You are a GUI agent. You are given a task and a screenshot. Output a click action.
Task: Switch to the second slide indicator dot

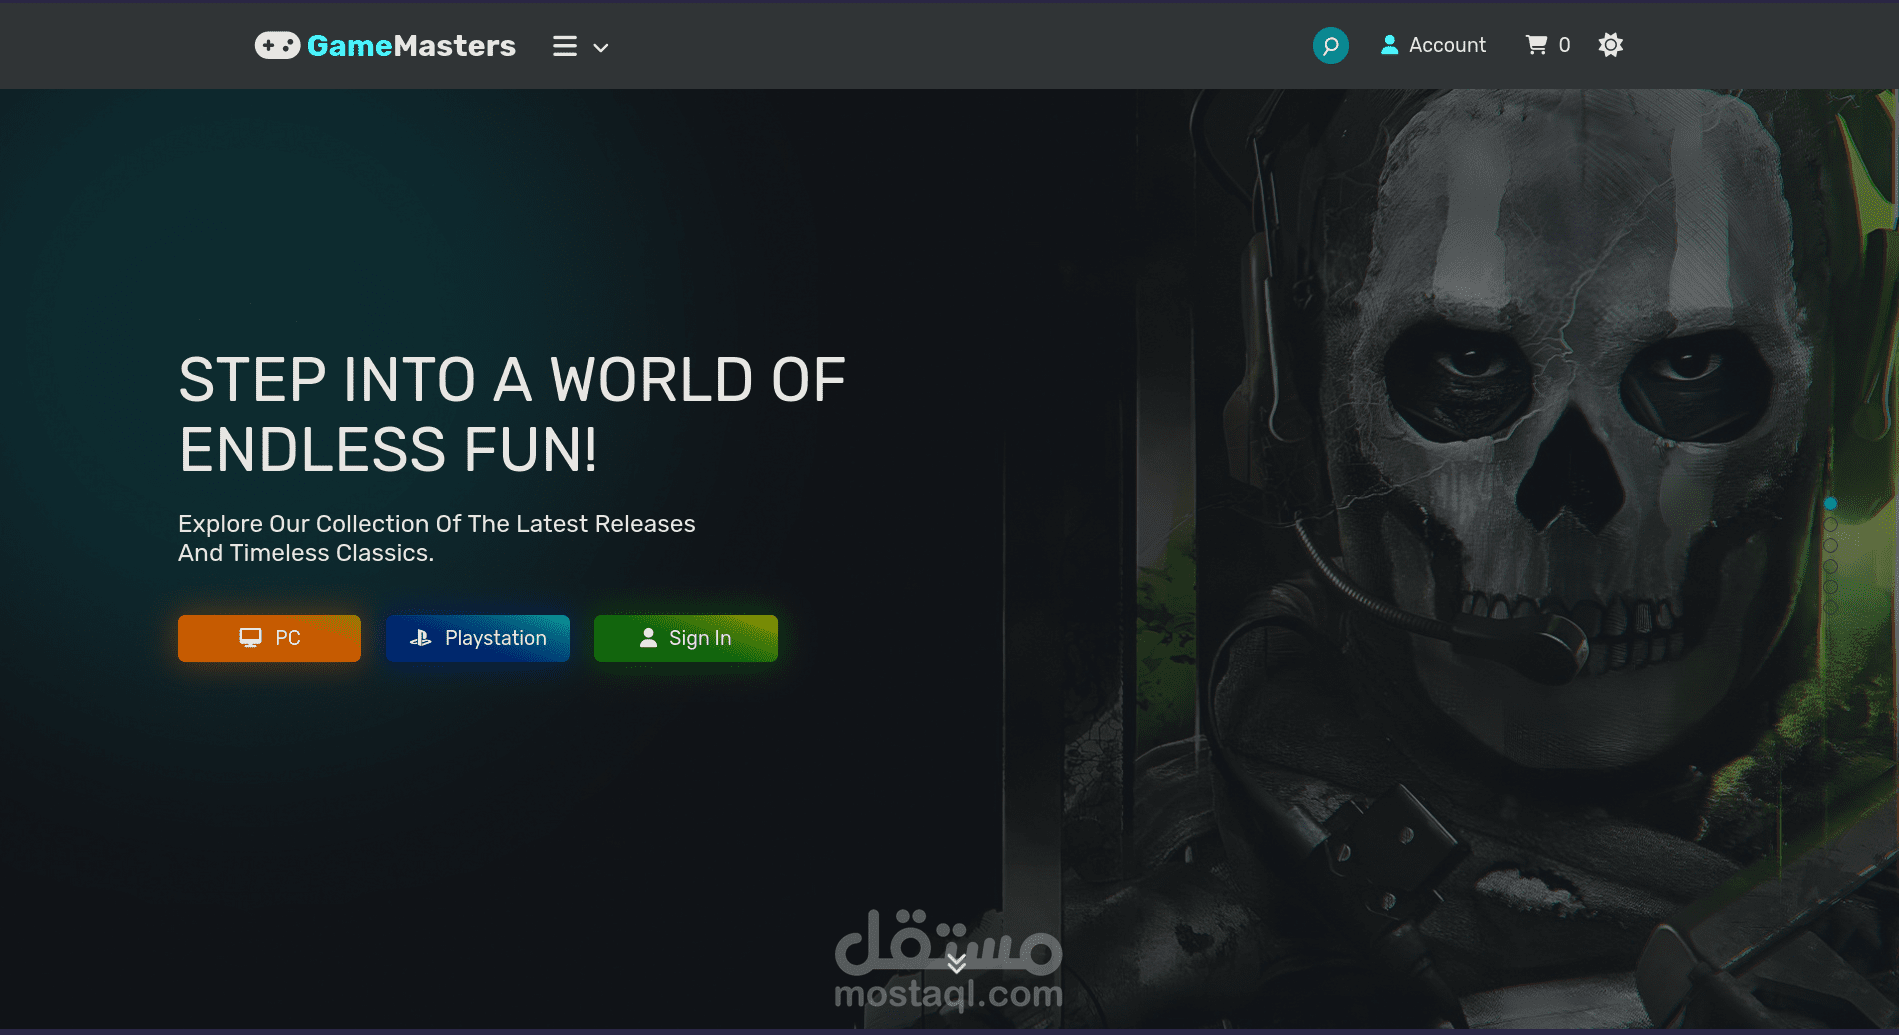coord(1831,524)
